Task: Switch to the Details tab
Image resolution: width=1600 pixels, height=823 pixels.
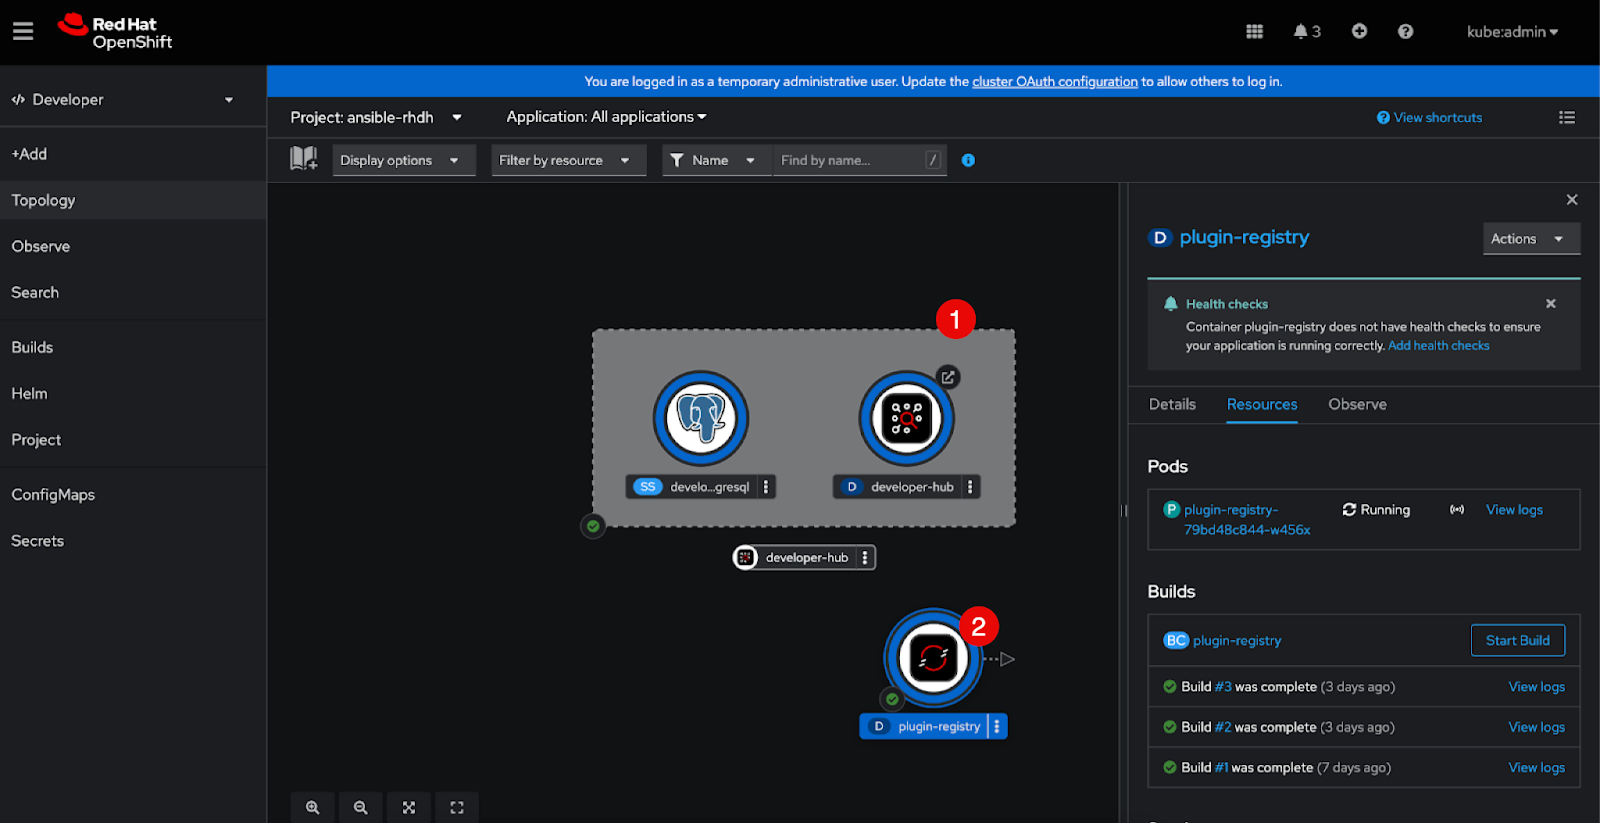Action: (x=1172, y=404)
